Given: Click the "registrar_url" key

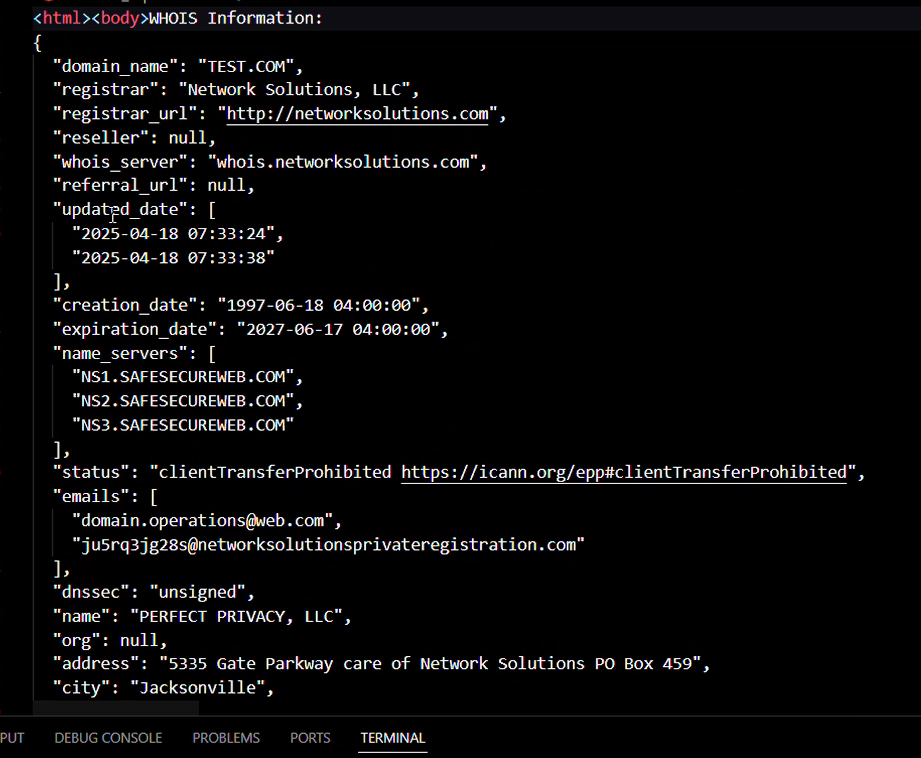Looking at the screenshot, I should 125,113.
